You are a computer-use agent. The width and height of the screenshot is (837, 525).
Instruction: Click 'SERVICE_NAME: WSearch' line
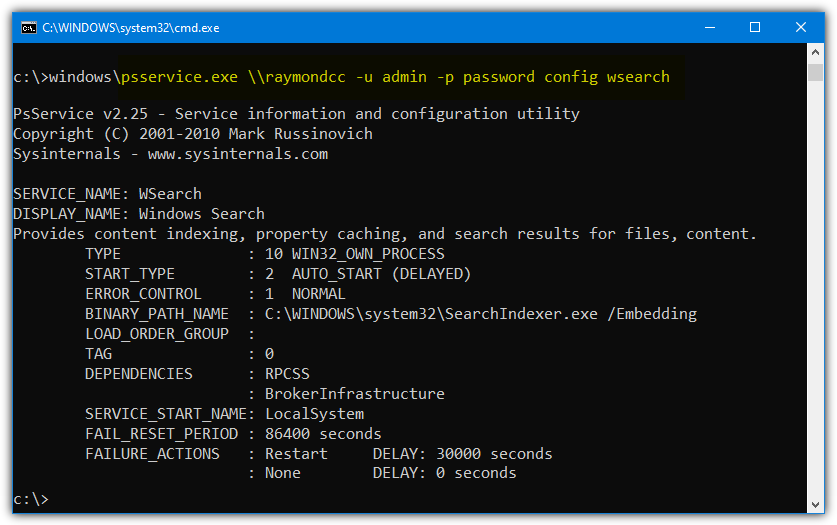tap(107, 194)
